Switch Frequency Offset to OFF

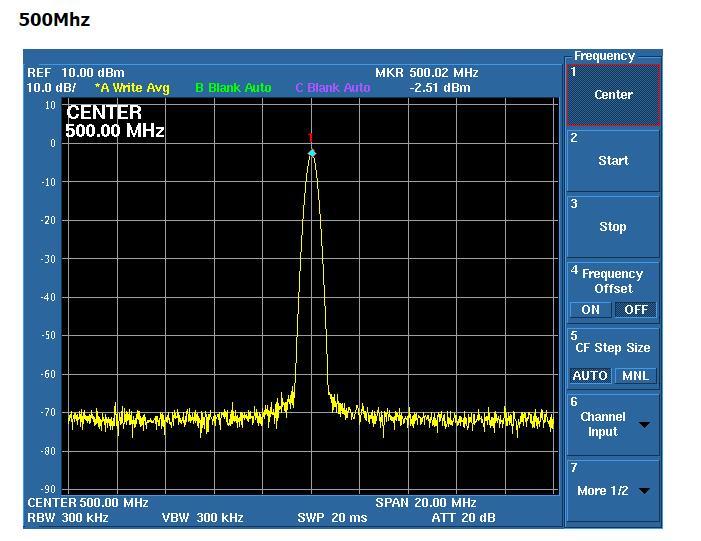coord(636,309)
